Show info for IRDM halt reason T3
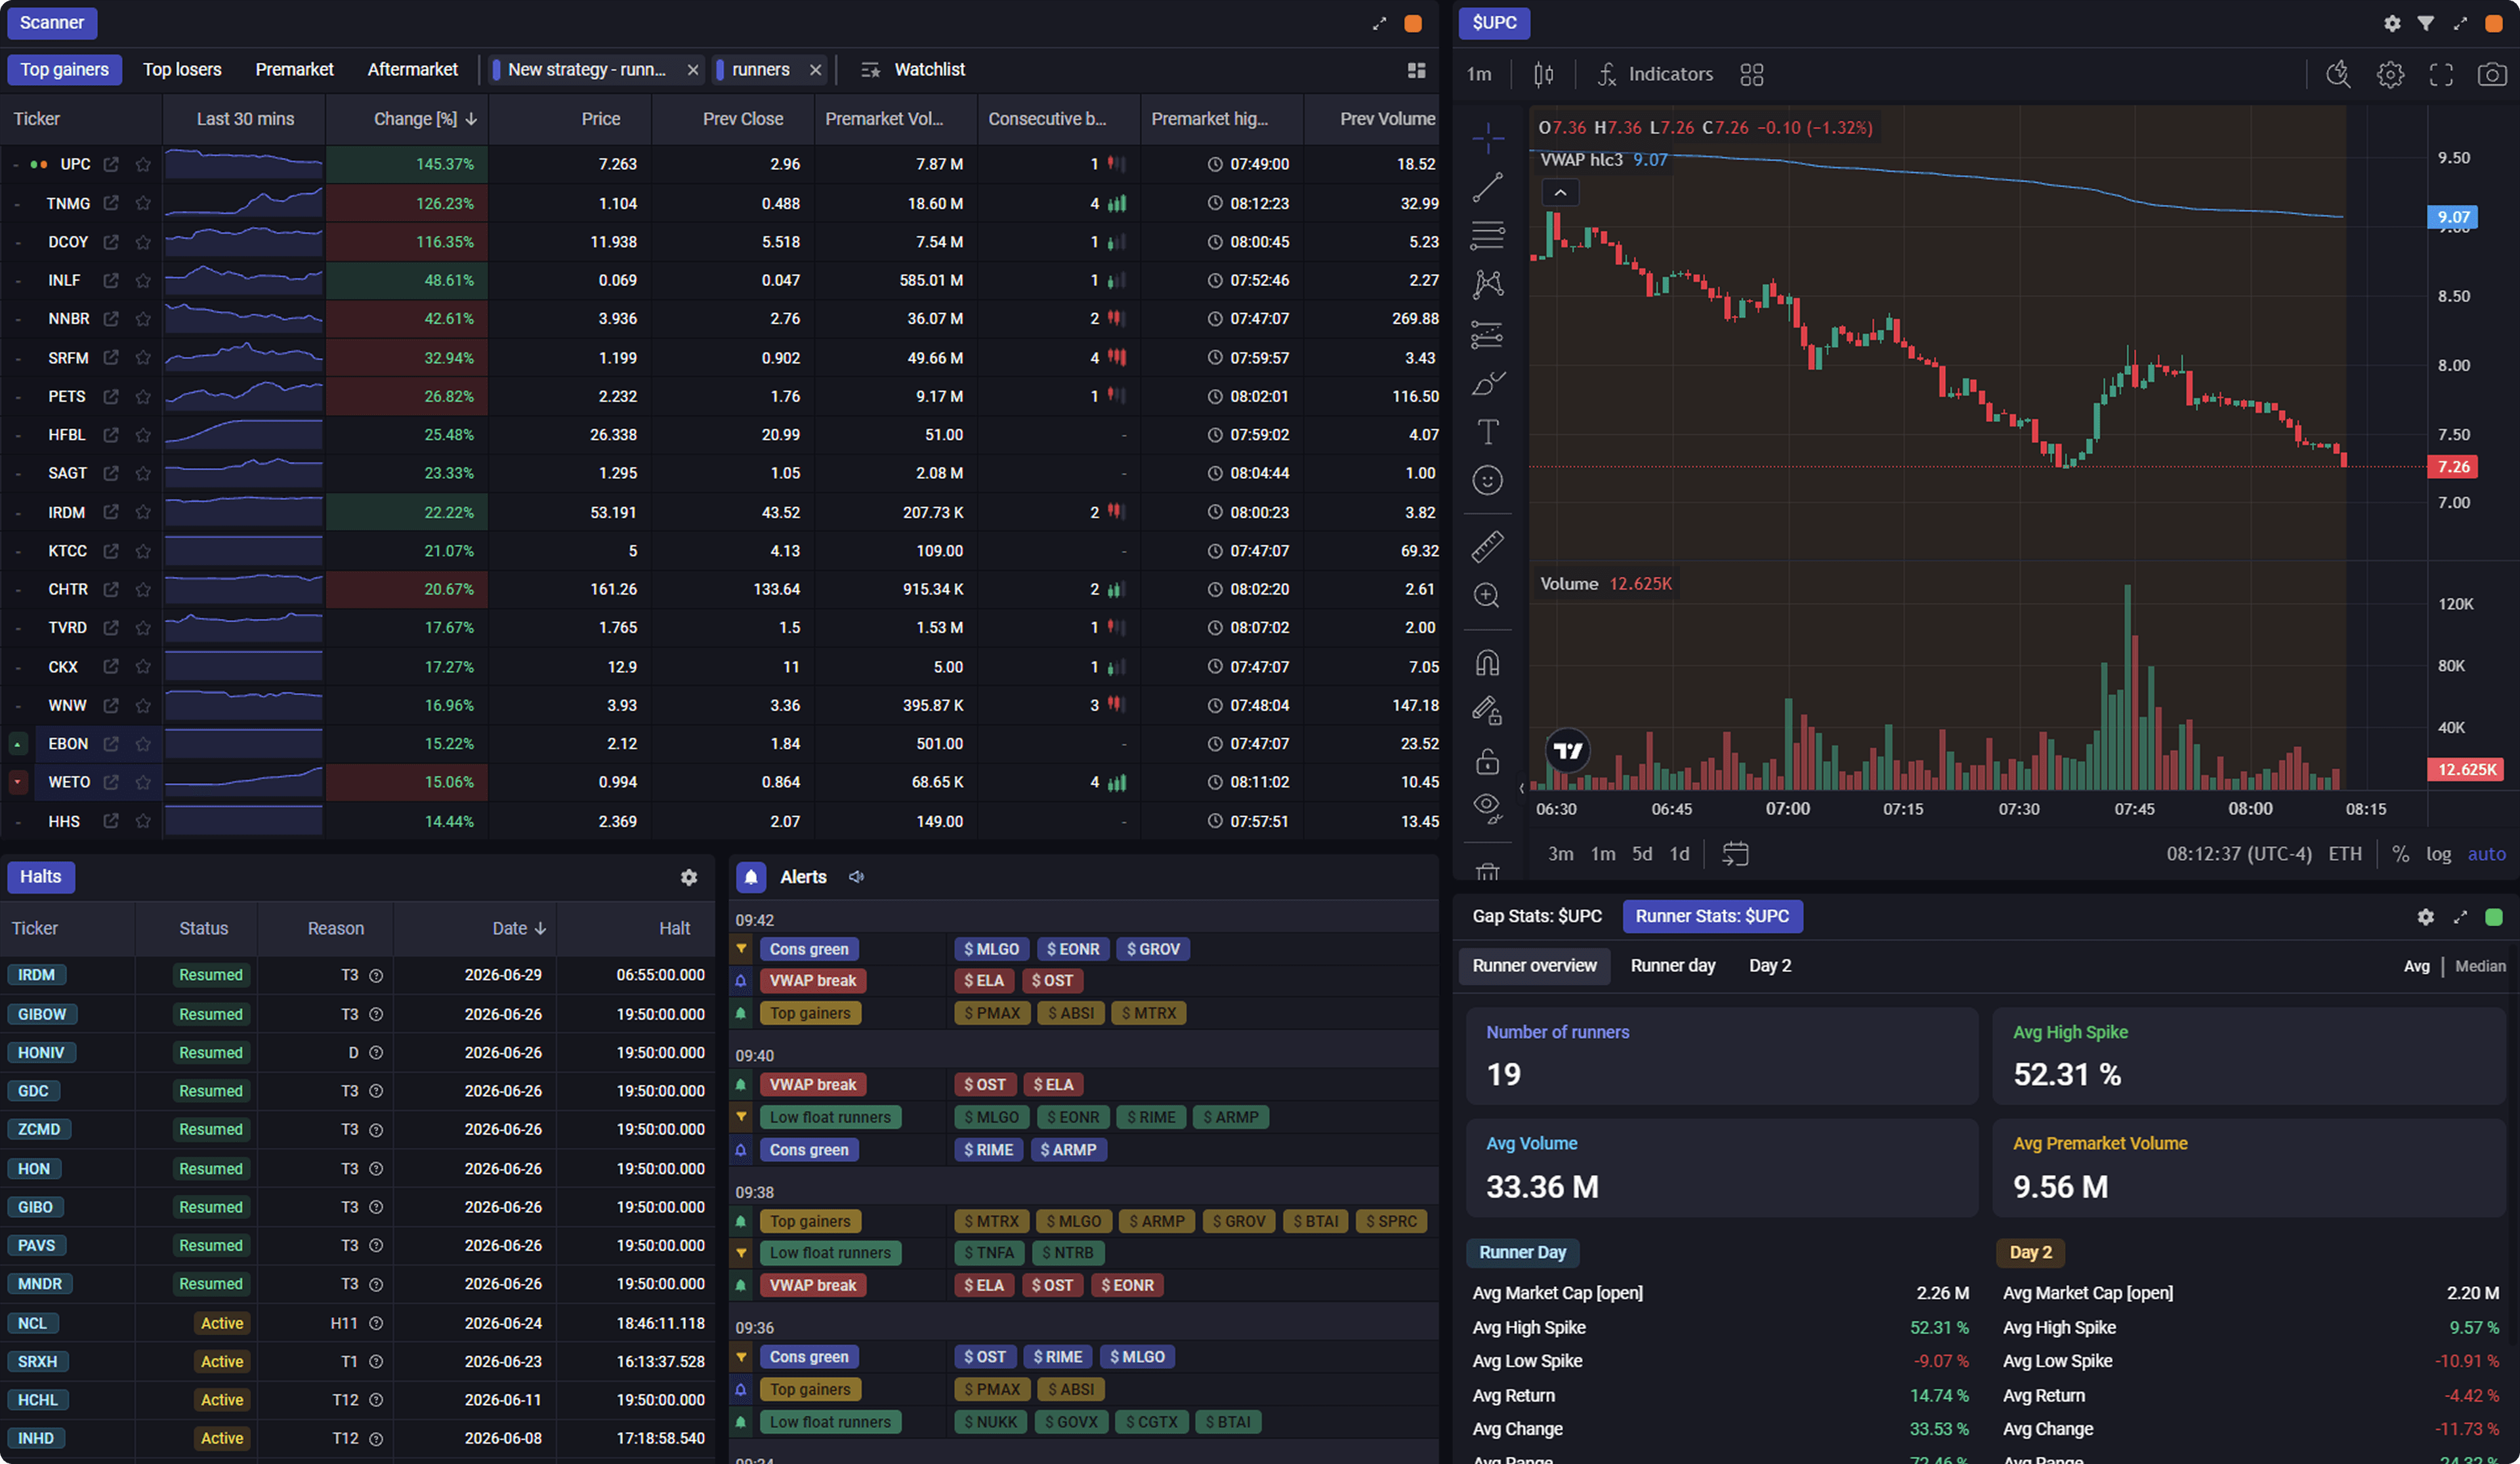The image size is (2520, 1464). (x=376, y=975)
